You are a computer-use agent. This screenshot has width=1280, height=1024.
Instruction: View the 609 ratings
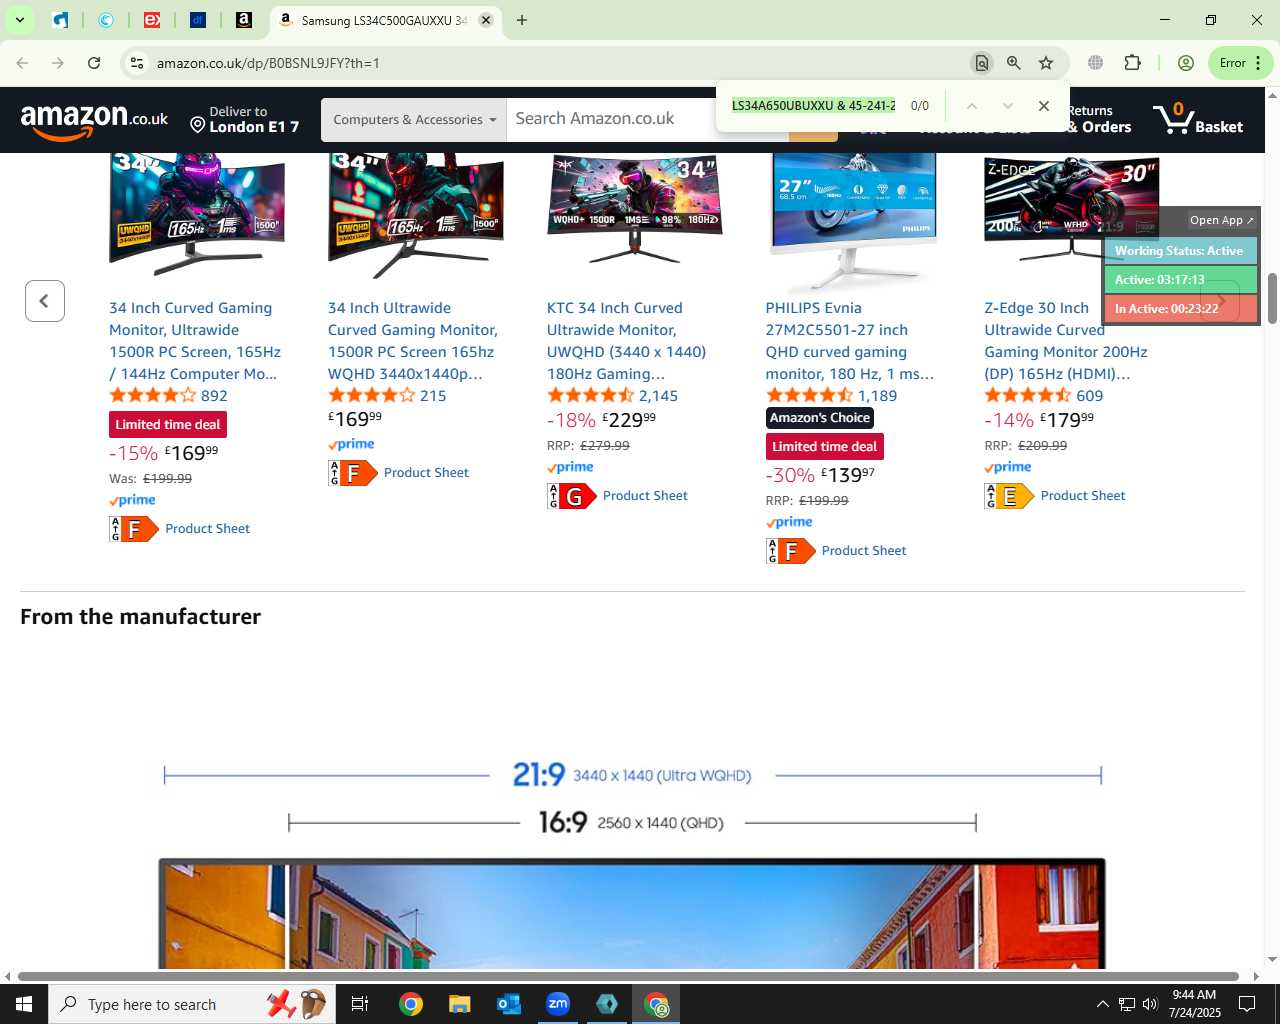point(1090,396)
